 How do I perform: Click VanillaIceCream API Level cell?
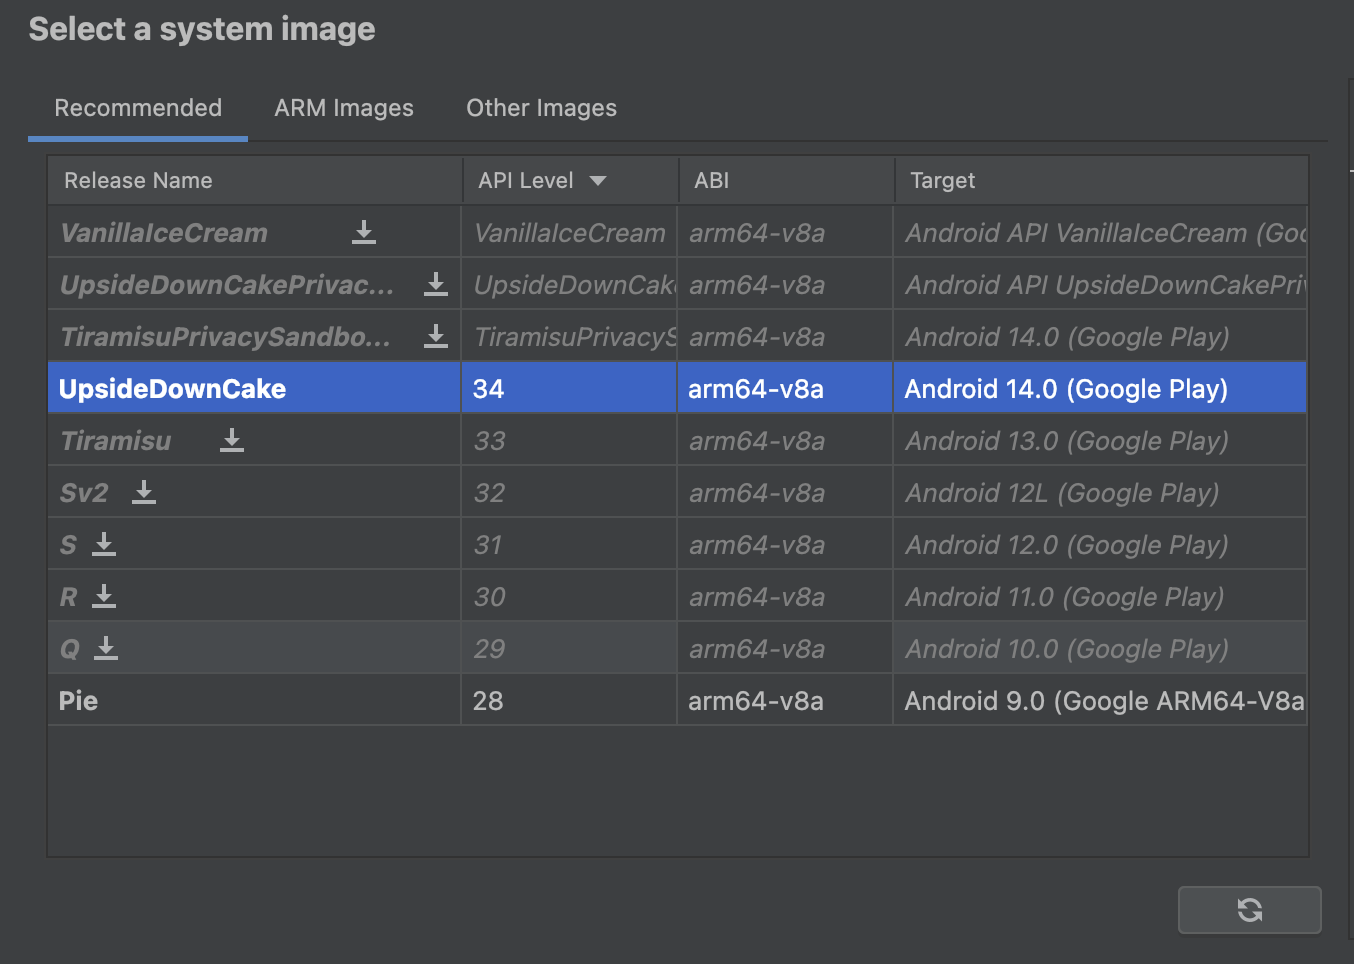(x=569, y=233)
